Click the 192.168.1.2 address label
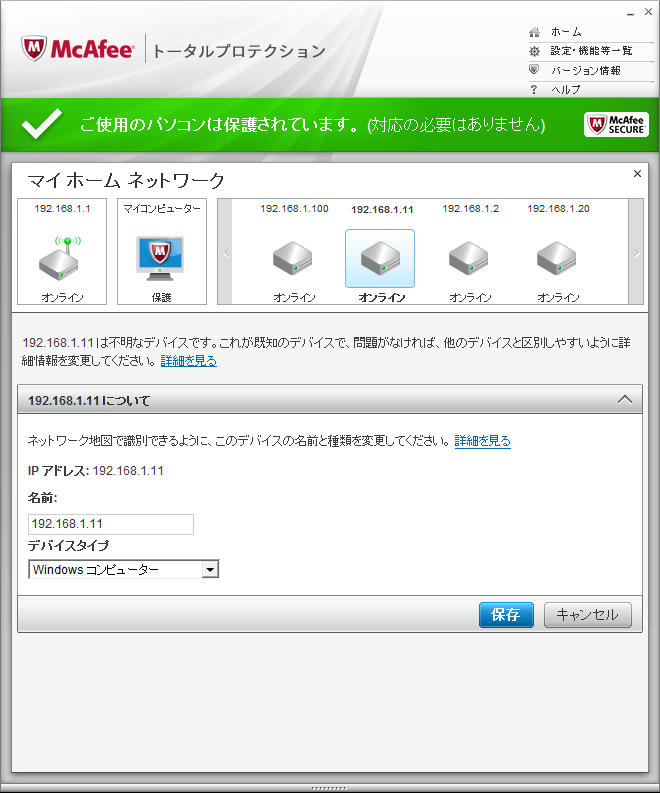This screenshot has height=793, width=660. pos(470,209)
